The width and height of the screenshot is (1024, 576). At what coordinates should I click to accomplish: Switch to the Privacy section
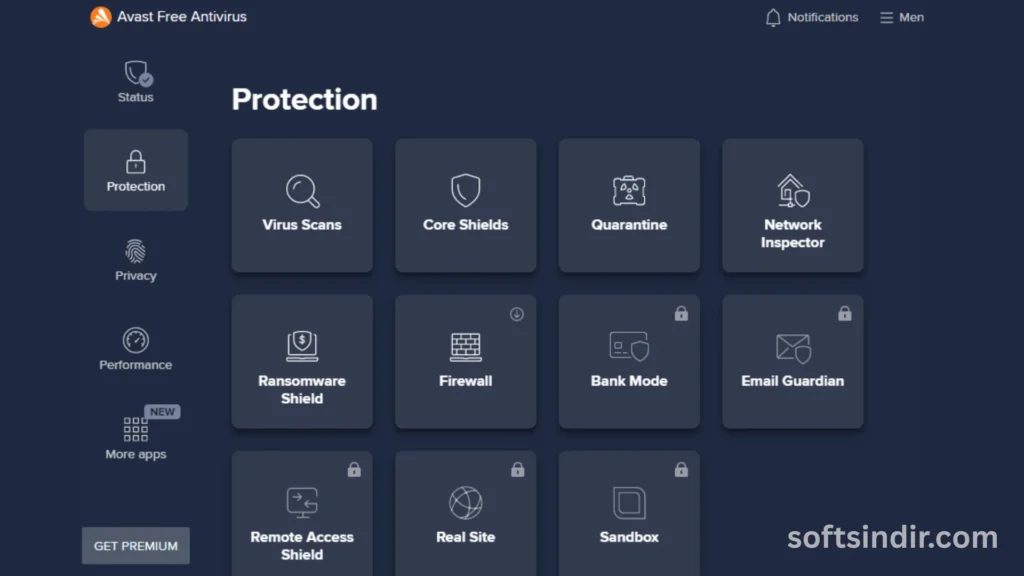coord(136,260)
